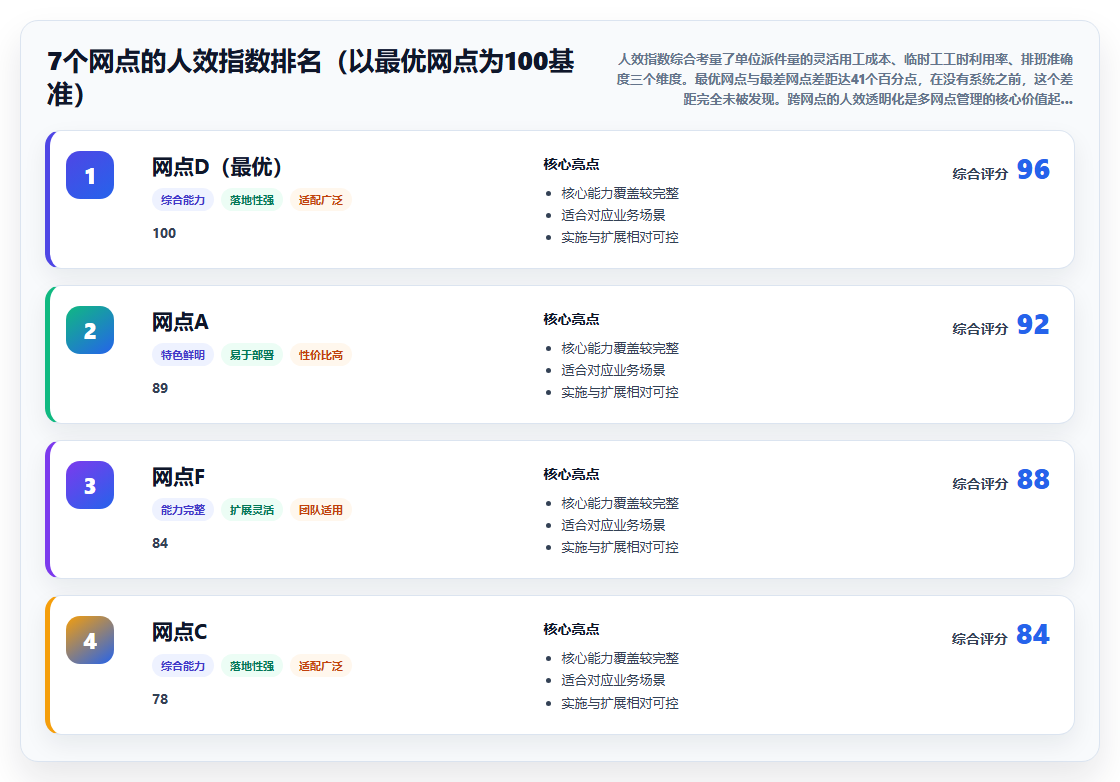Screen dimensions: 1120x782
Task: Click 实施与扩展相对可控 bullet in 网点D card
Action: pyautogui.click(x=620, y=237)
